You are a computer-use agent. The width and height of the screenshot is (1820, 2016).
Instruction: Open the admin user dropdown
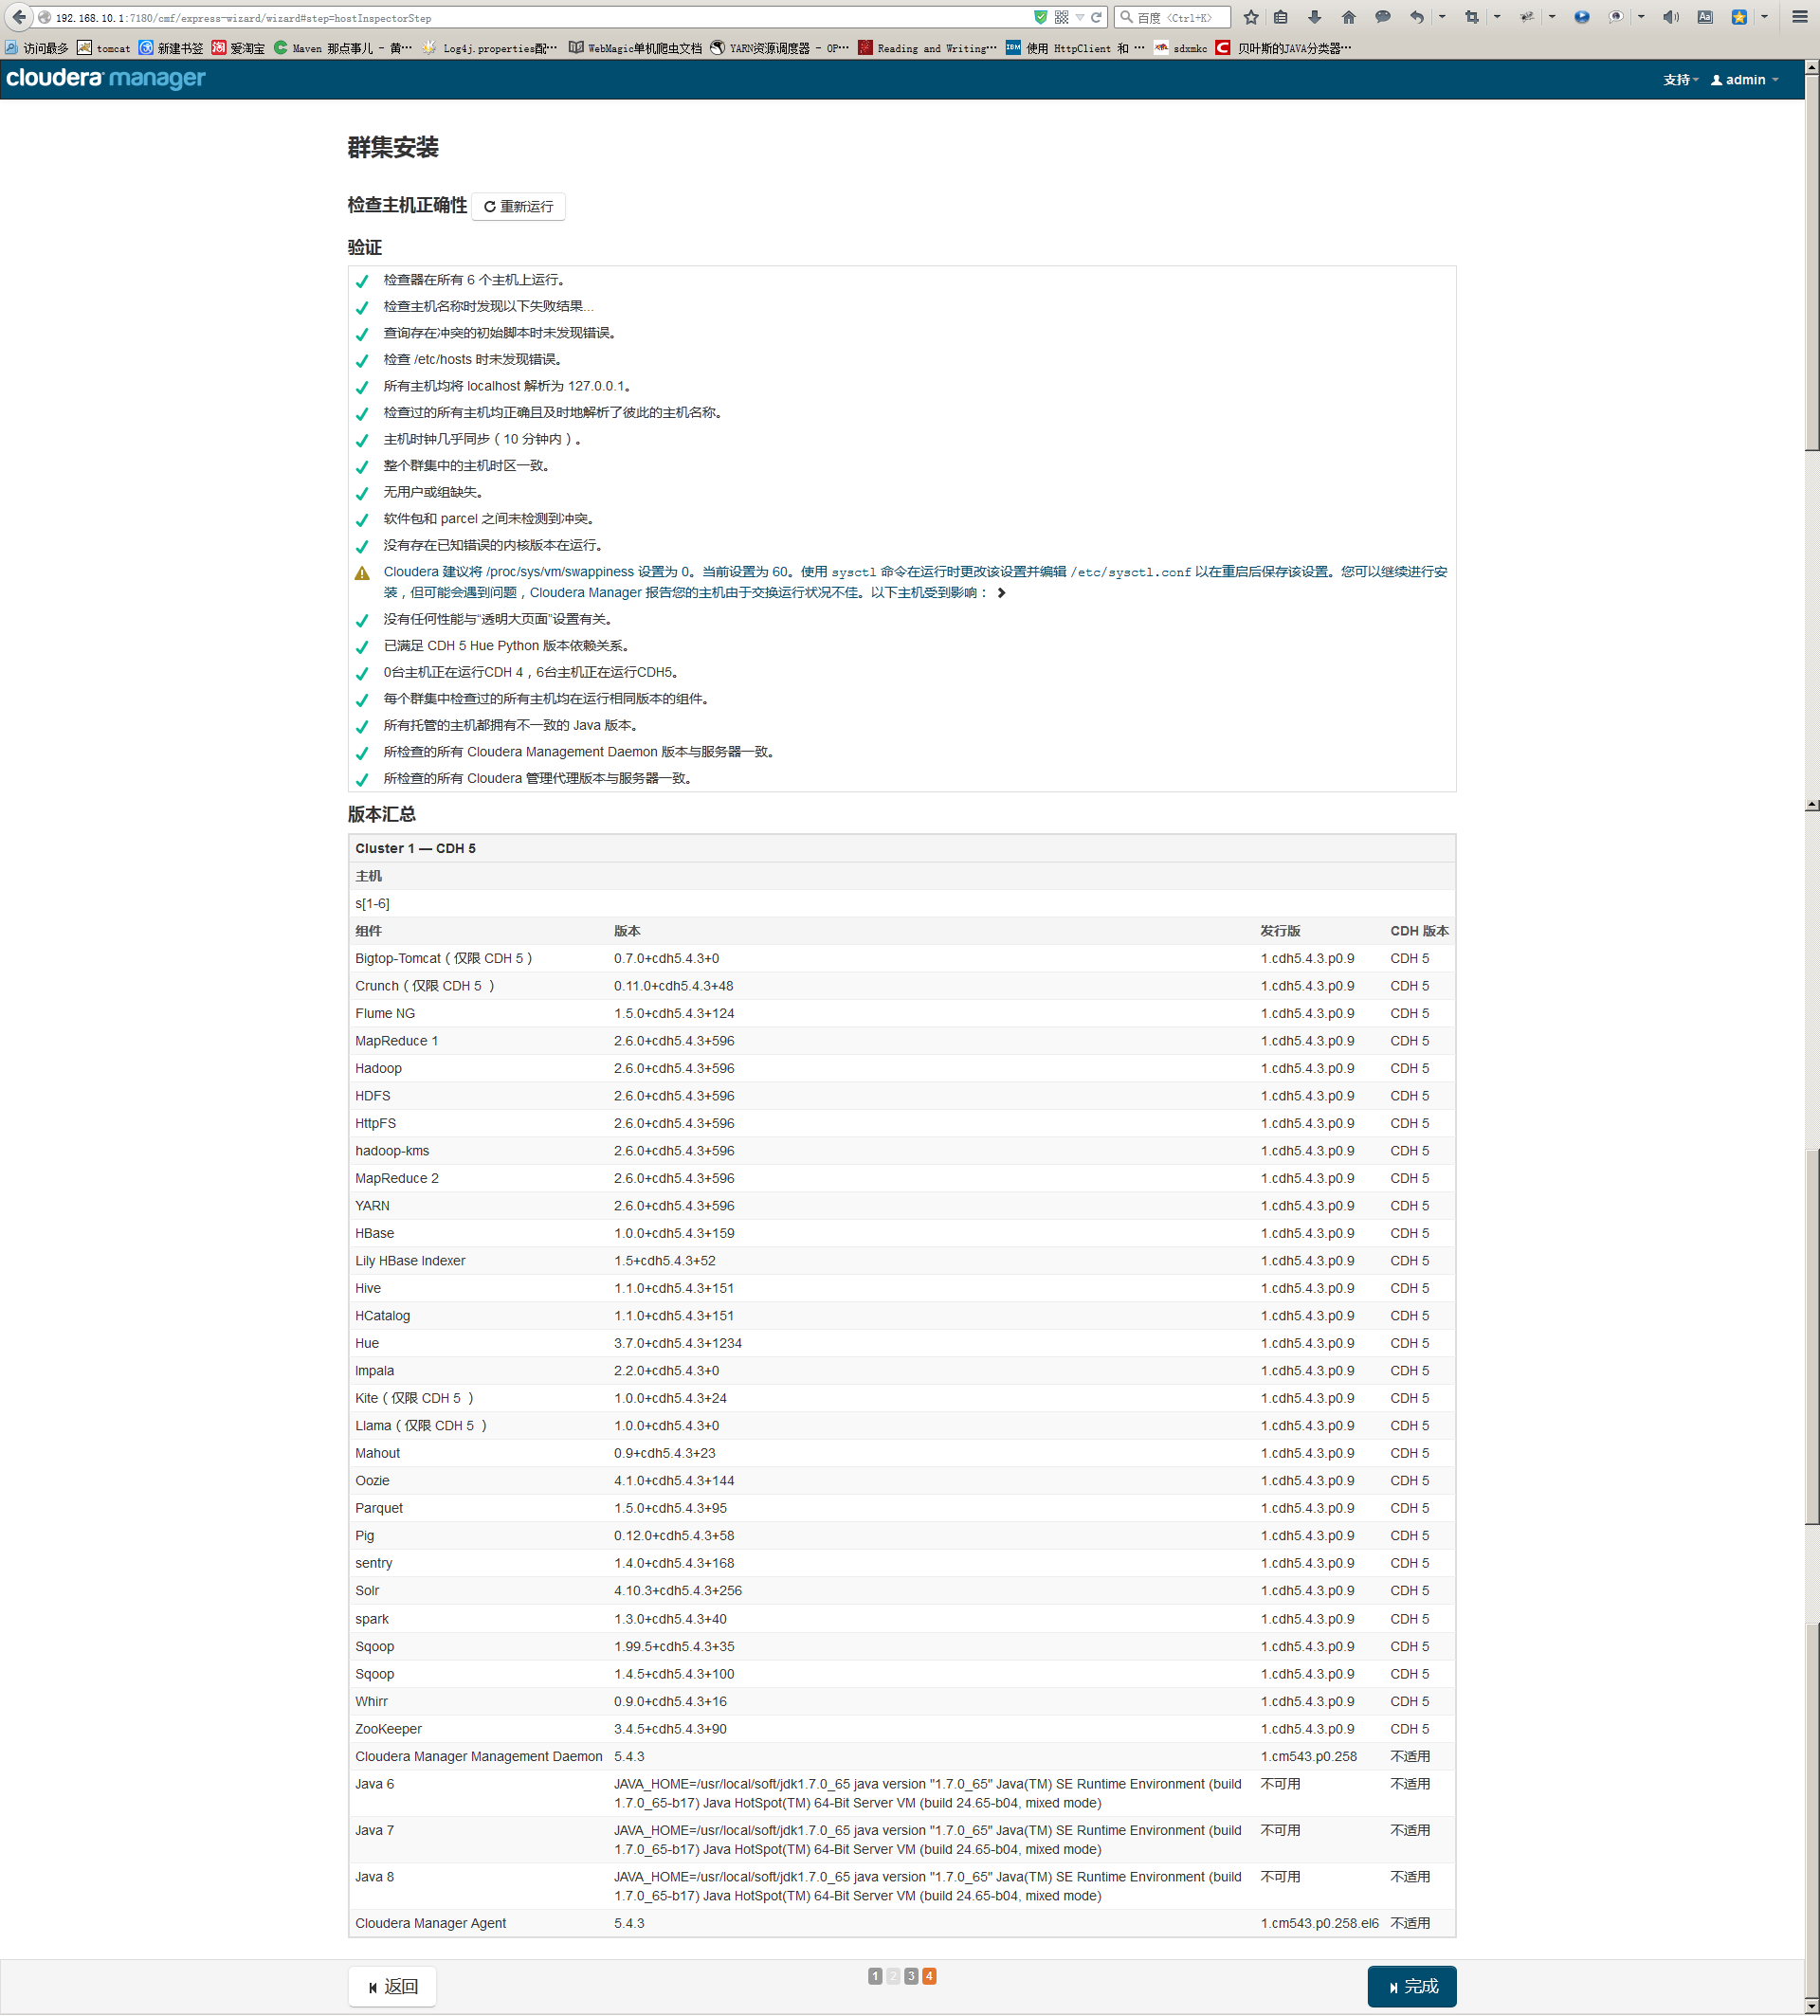point(1744,80)
